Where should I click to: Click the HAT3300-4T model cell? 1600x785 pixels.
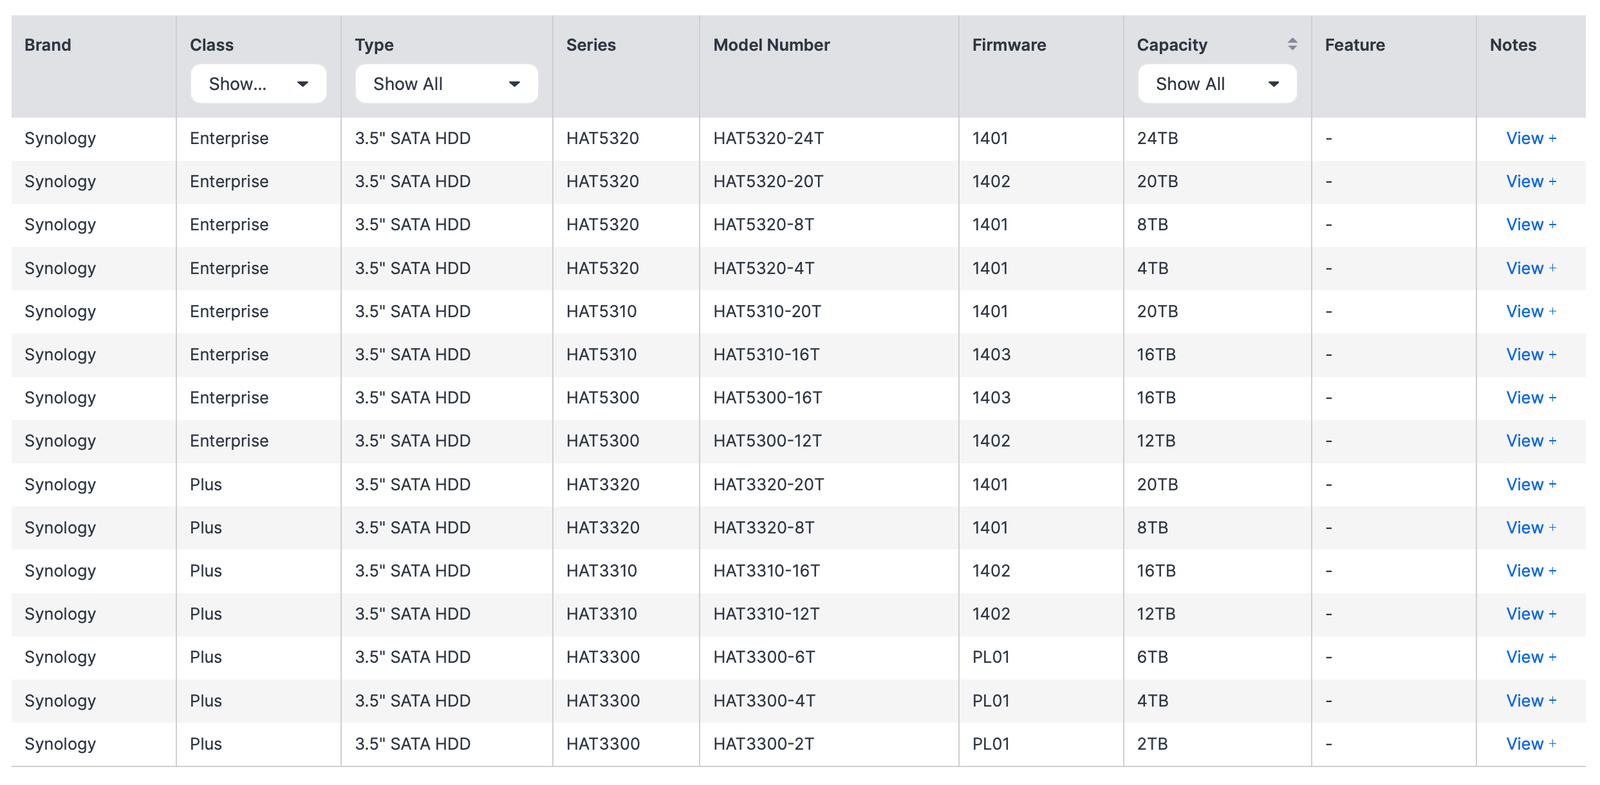(x=764, y=701)
